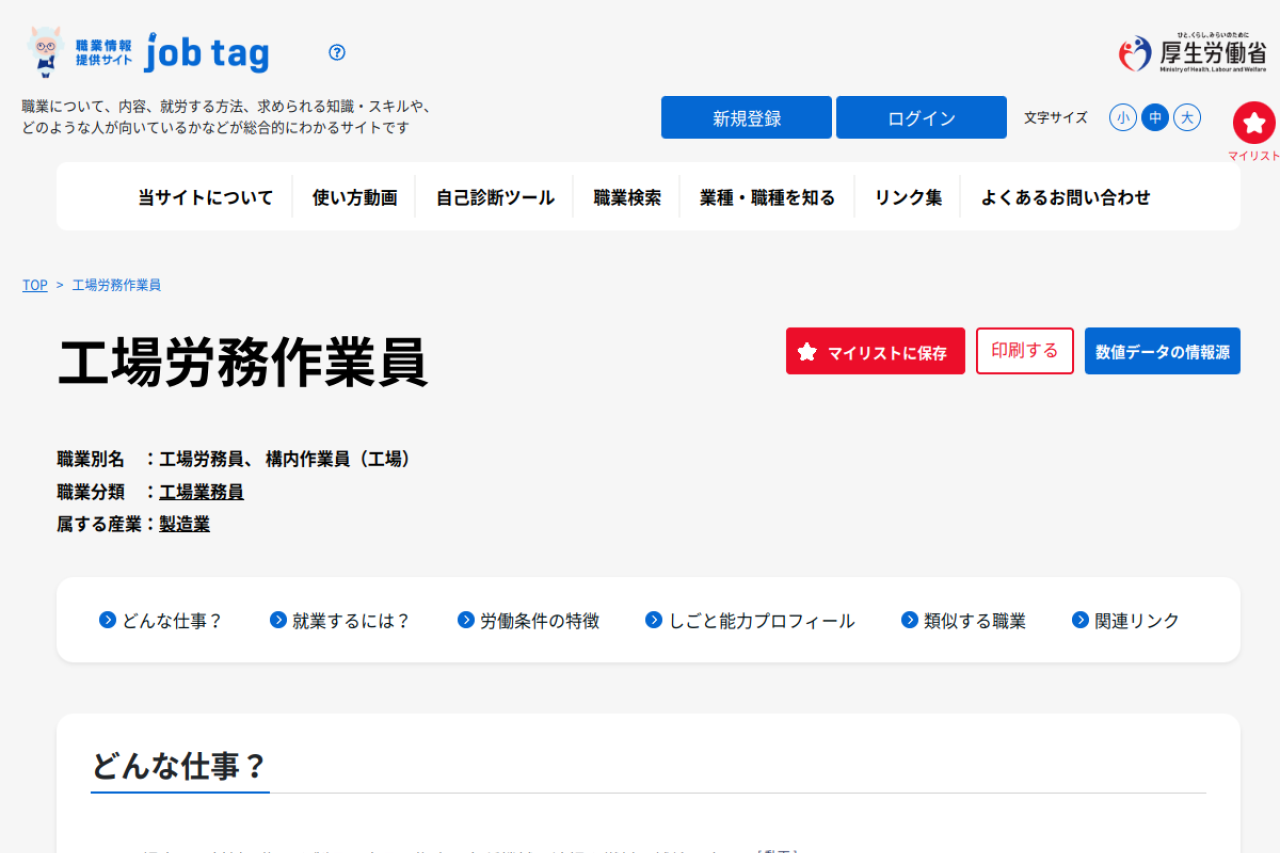The width and height of the screenshot is (1280, 853).
Task: Go to TOP breadcrumb link
Action: pyautogui.click(x=35, y=285)
